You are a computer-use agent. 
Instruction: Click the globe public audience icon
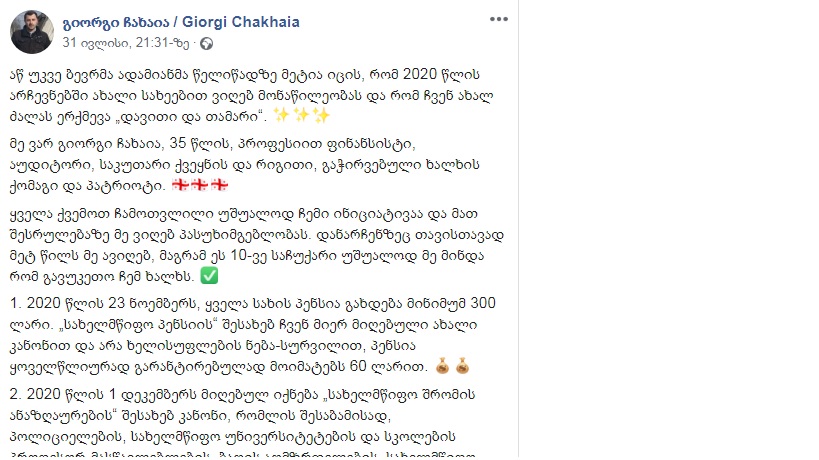pyautogui.click(x=207, y=43)
